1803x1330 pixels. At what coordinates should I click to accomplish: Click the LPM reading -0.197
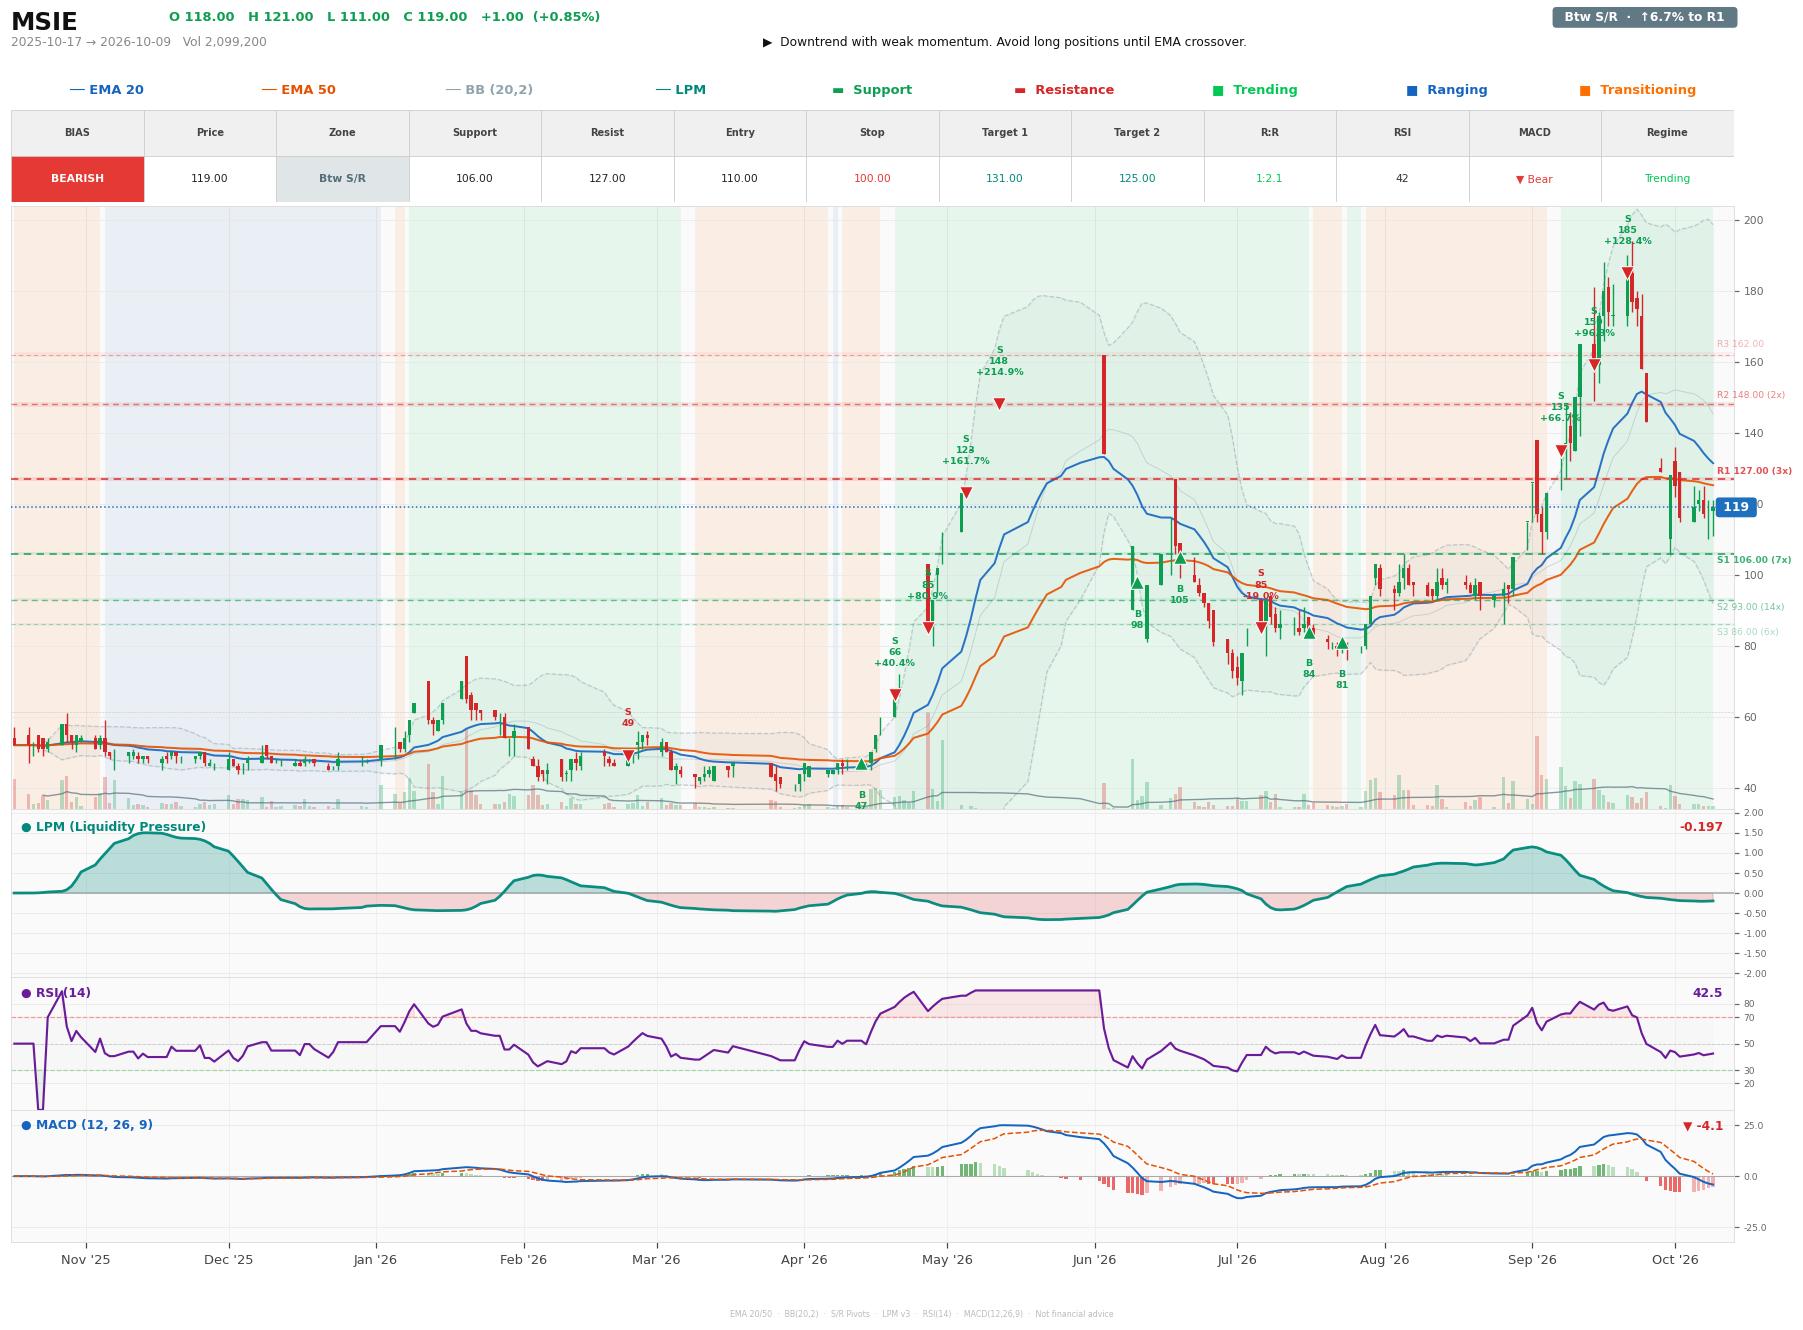1701,827
